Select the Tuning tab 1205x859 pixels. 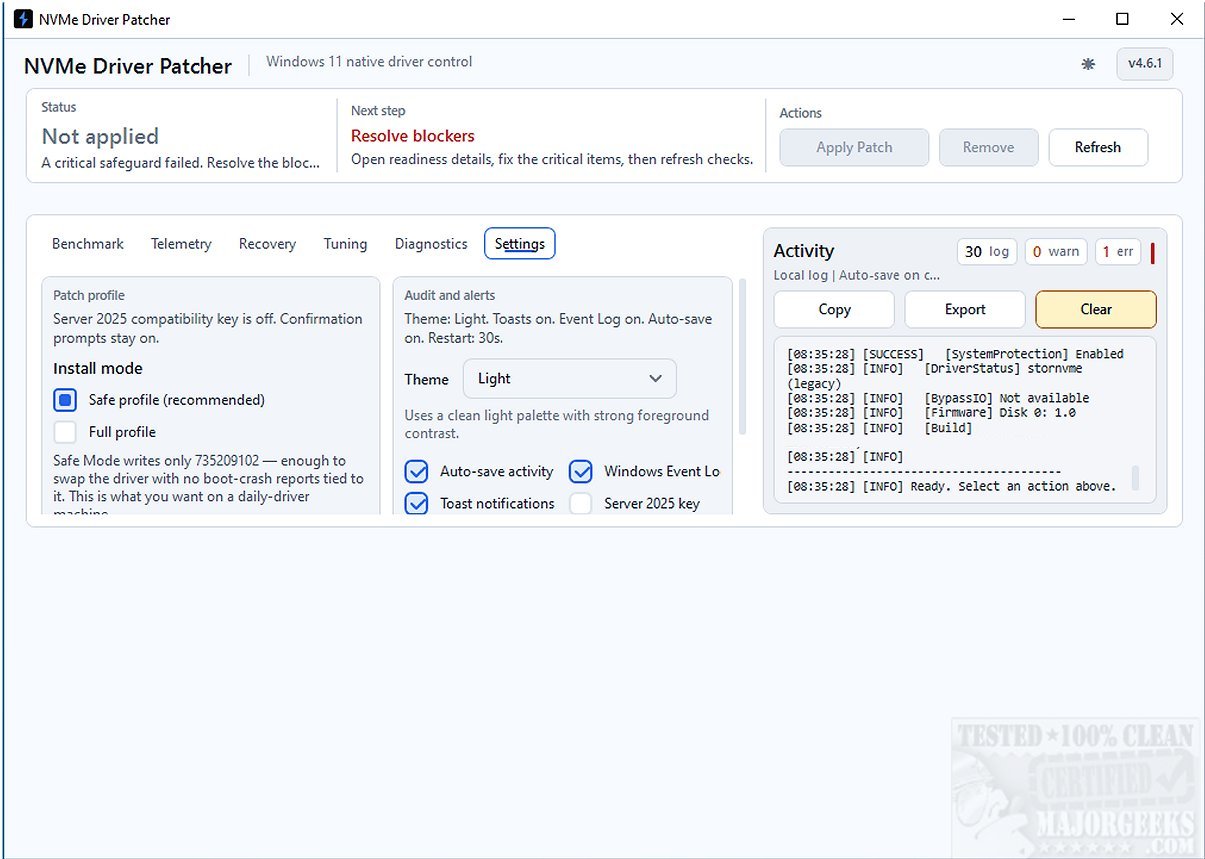pos(345,244)
